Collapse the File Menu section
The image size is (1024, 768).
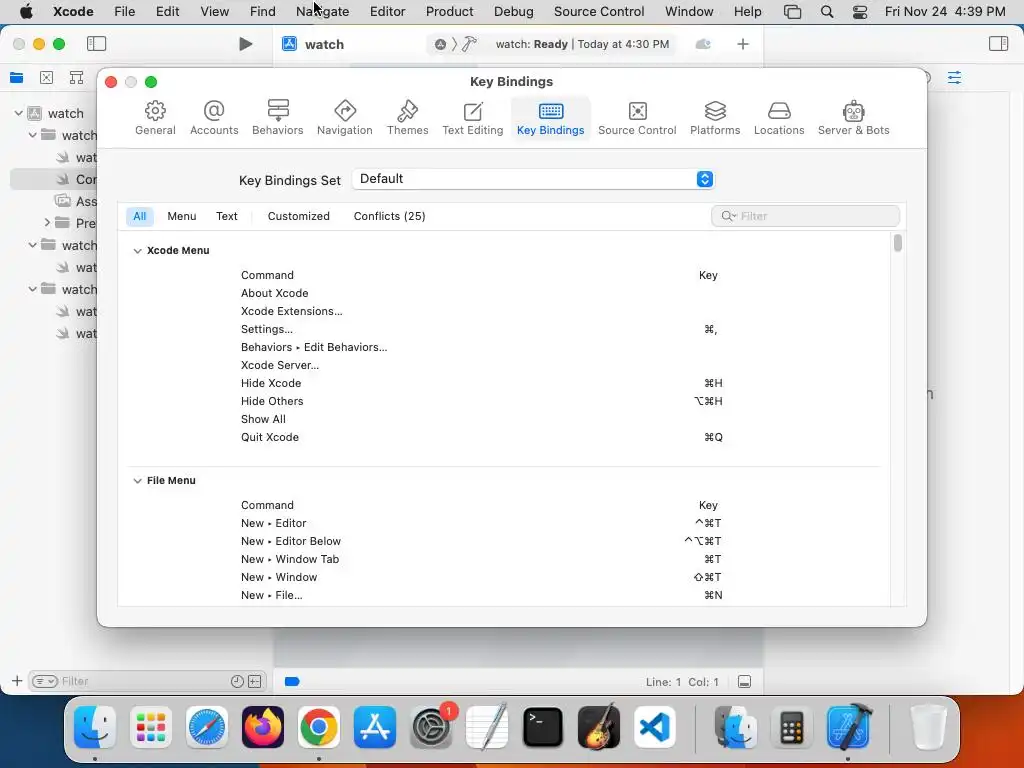[137, 481]
